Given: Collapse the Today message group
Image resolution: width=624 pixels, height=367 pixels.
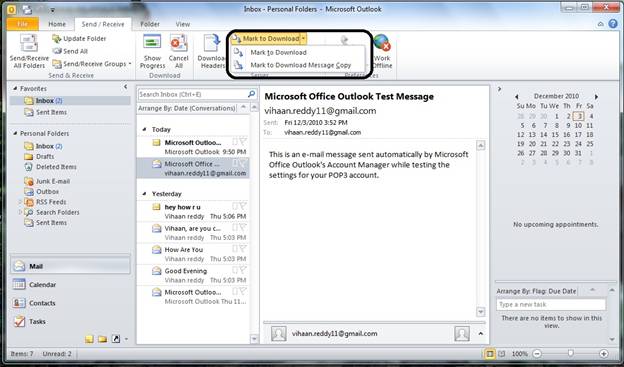Looking at the screenshot, I should click(144, 129).
